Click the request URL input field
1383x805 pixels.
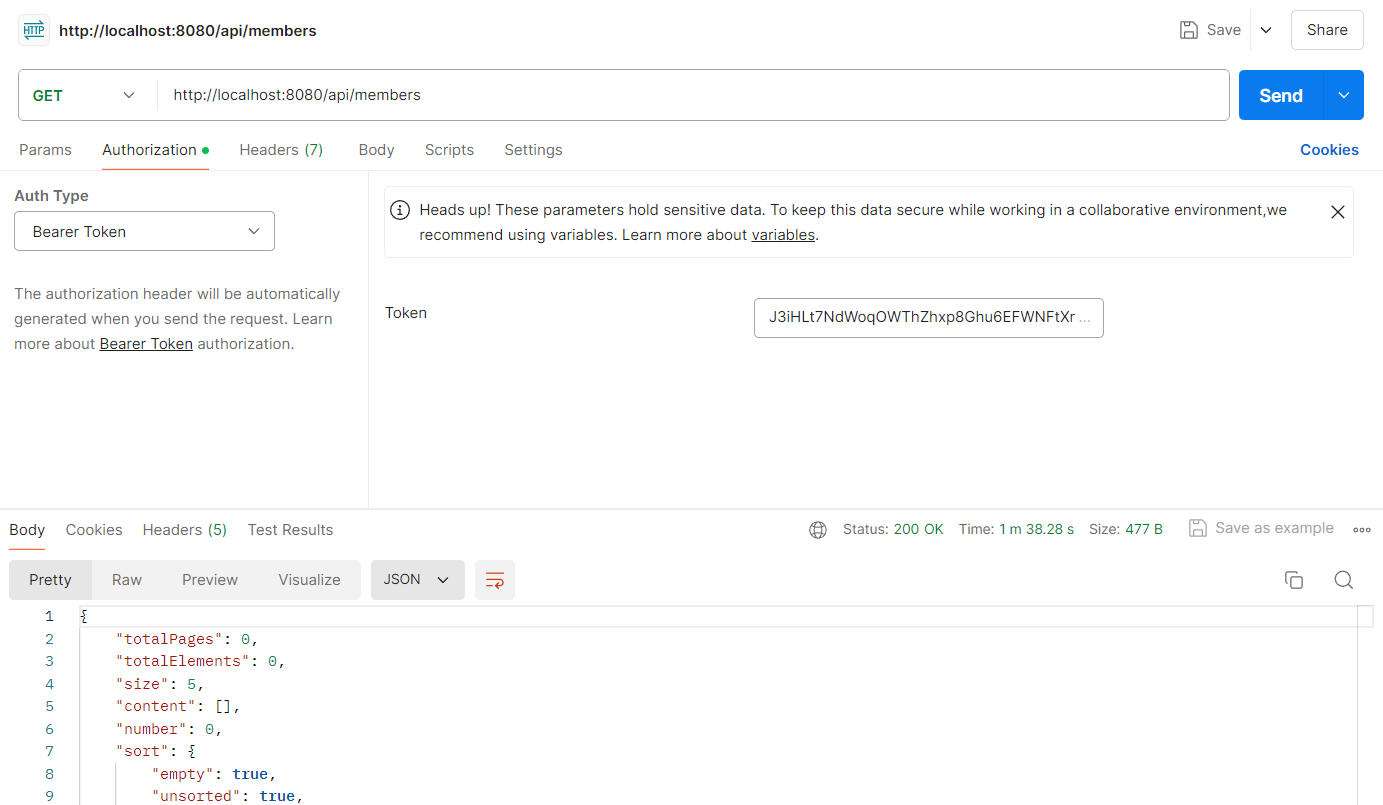coord(693,95)
